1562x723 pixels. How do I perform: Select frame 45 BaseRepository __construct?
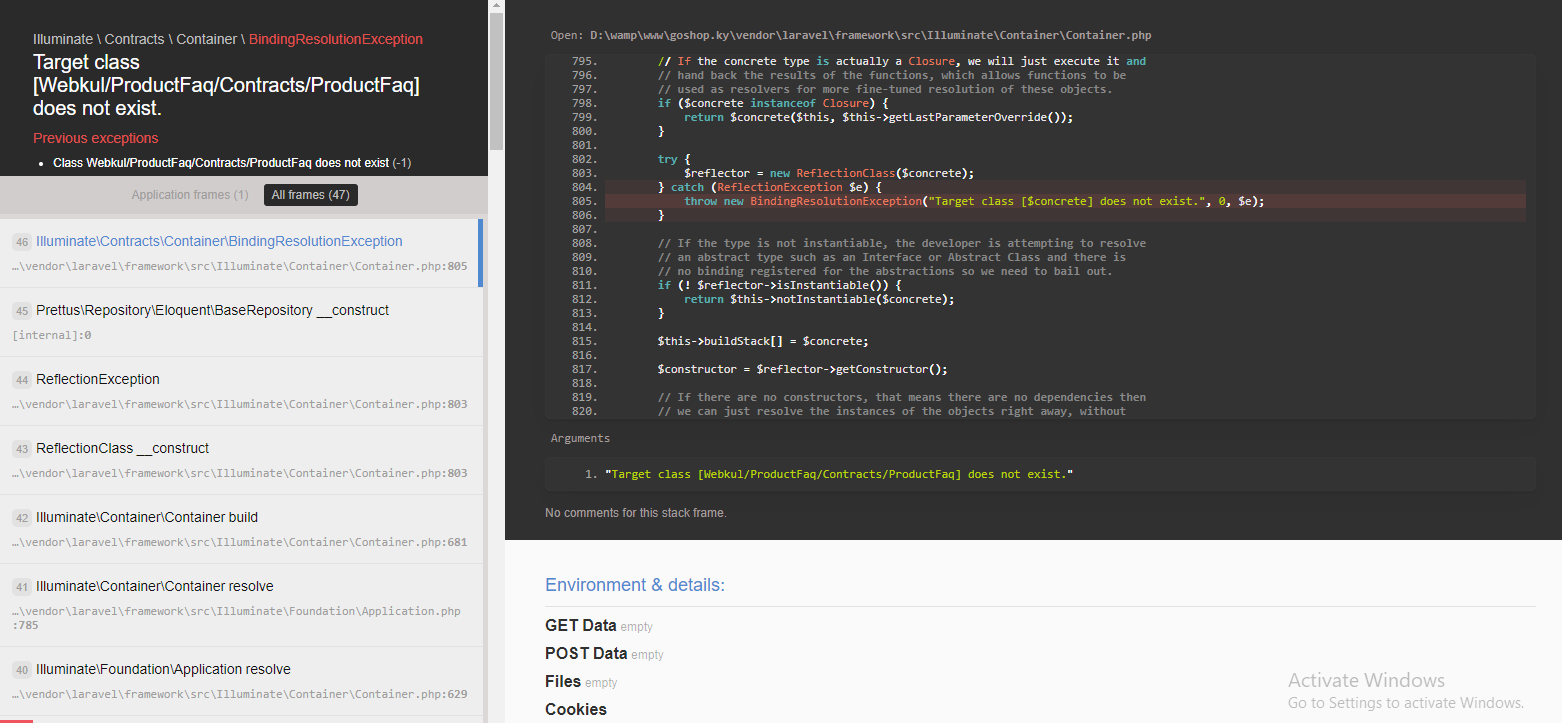pos(242,322)
